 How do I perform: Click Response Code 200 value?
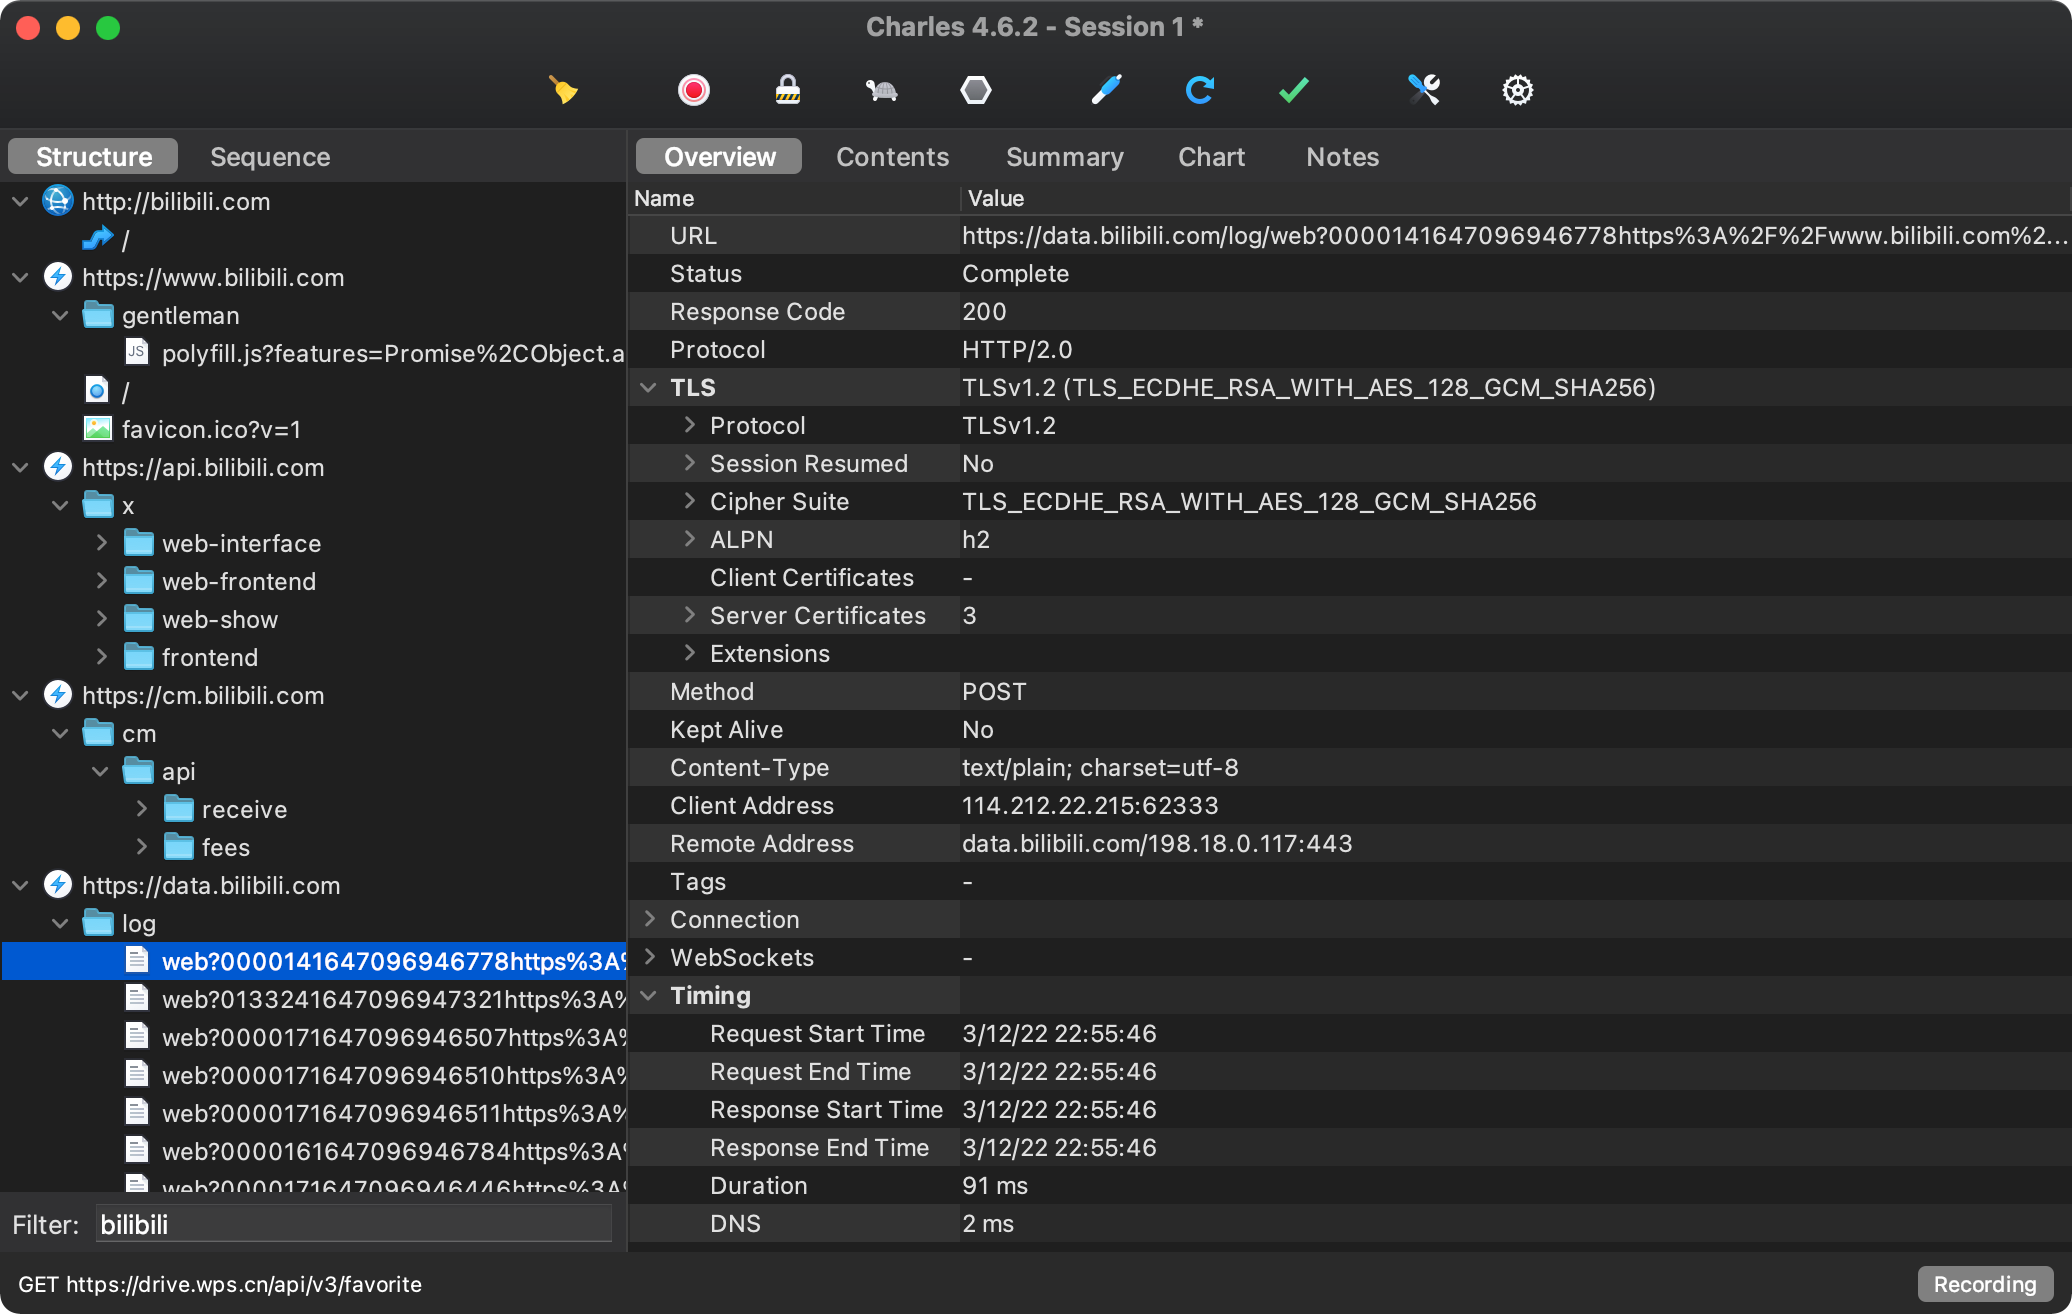[984, 311]
